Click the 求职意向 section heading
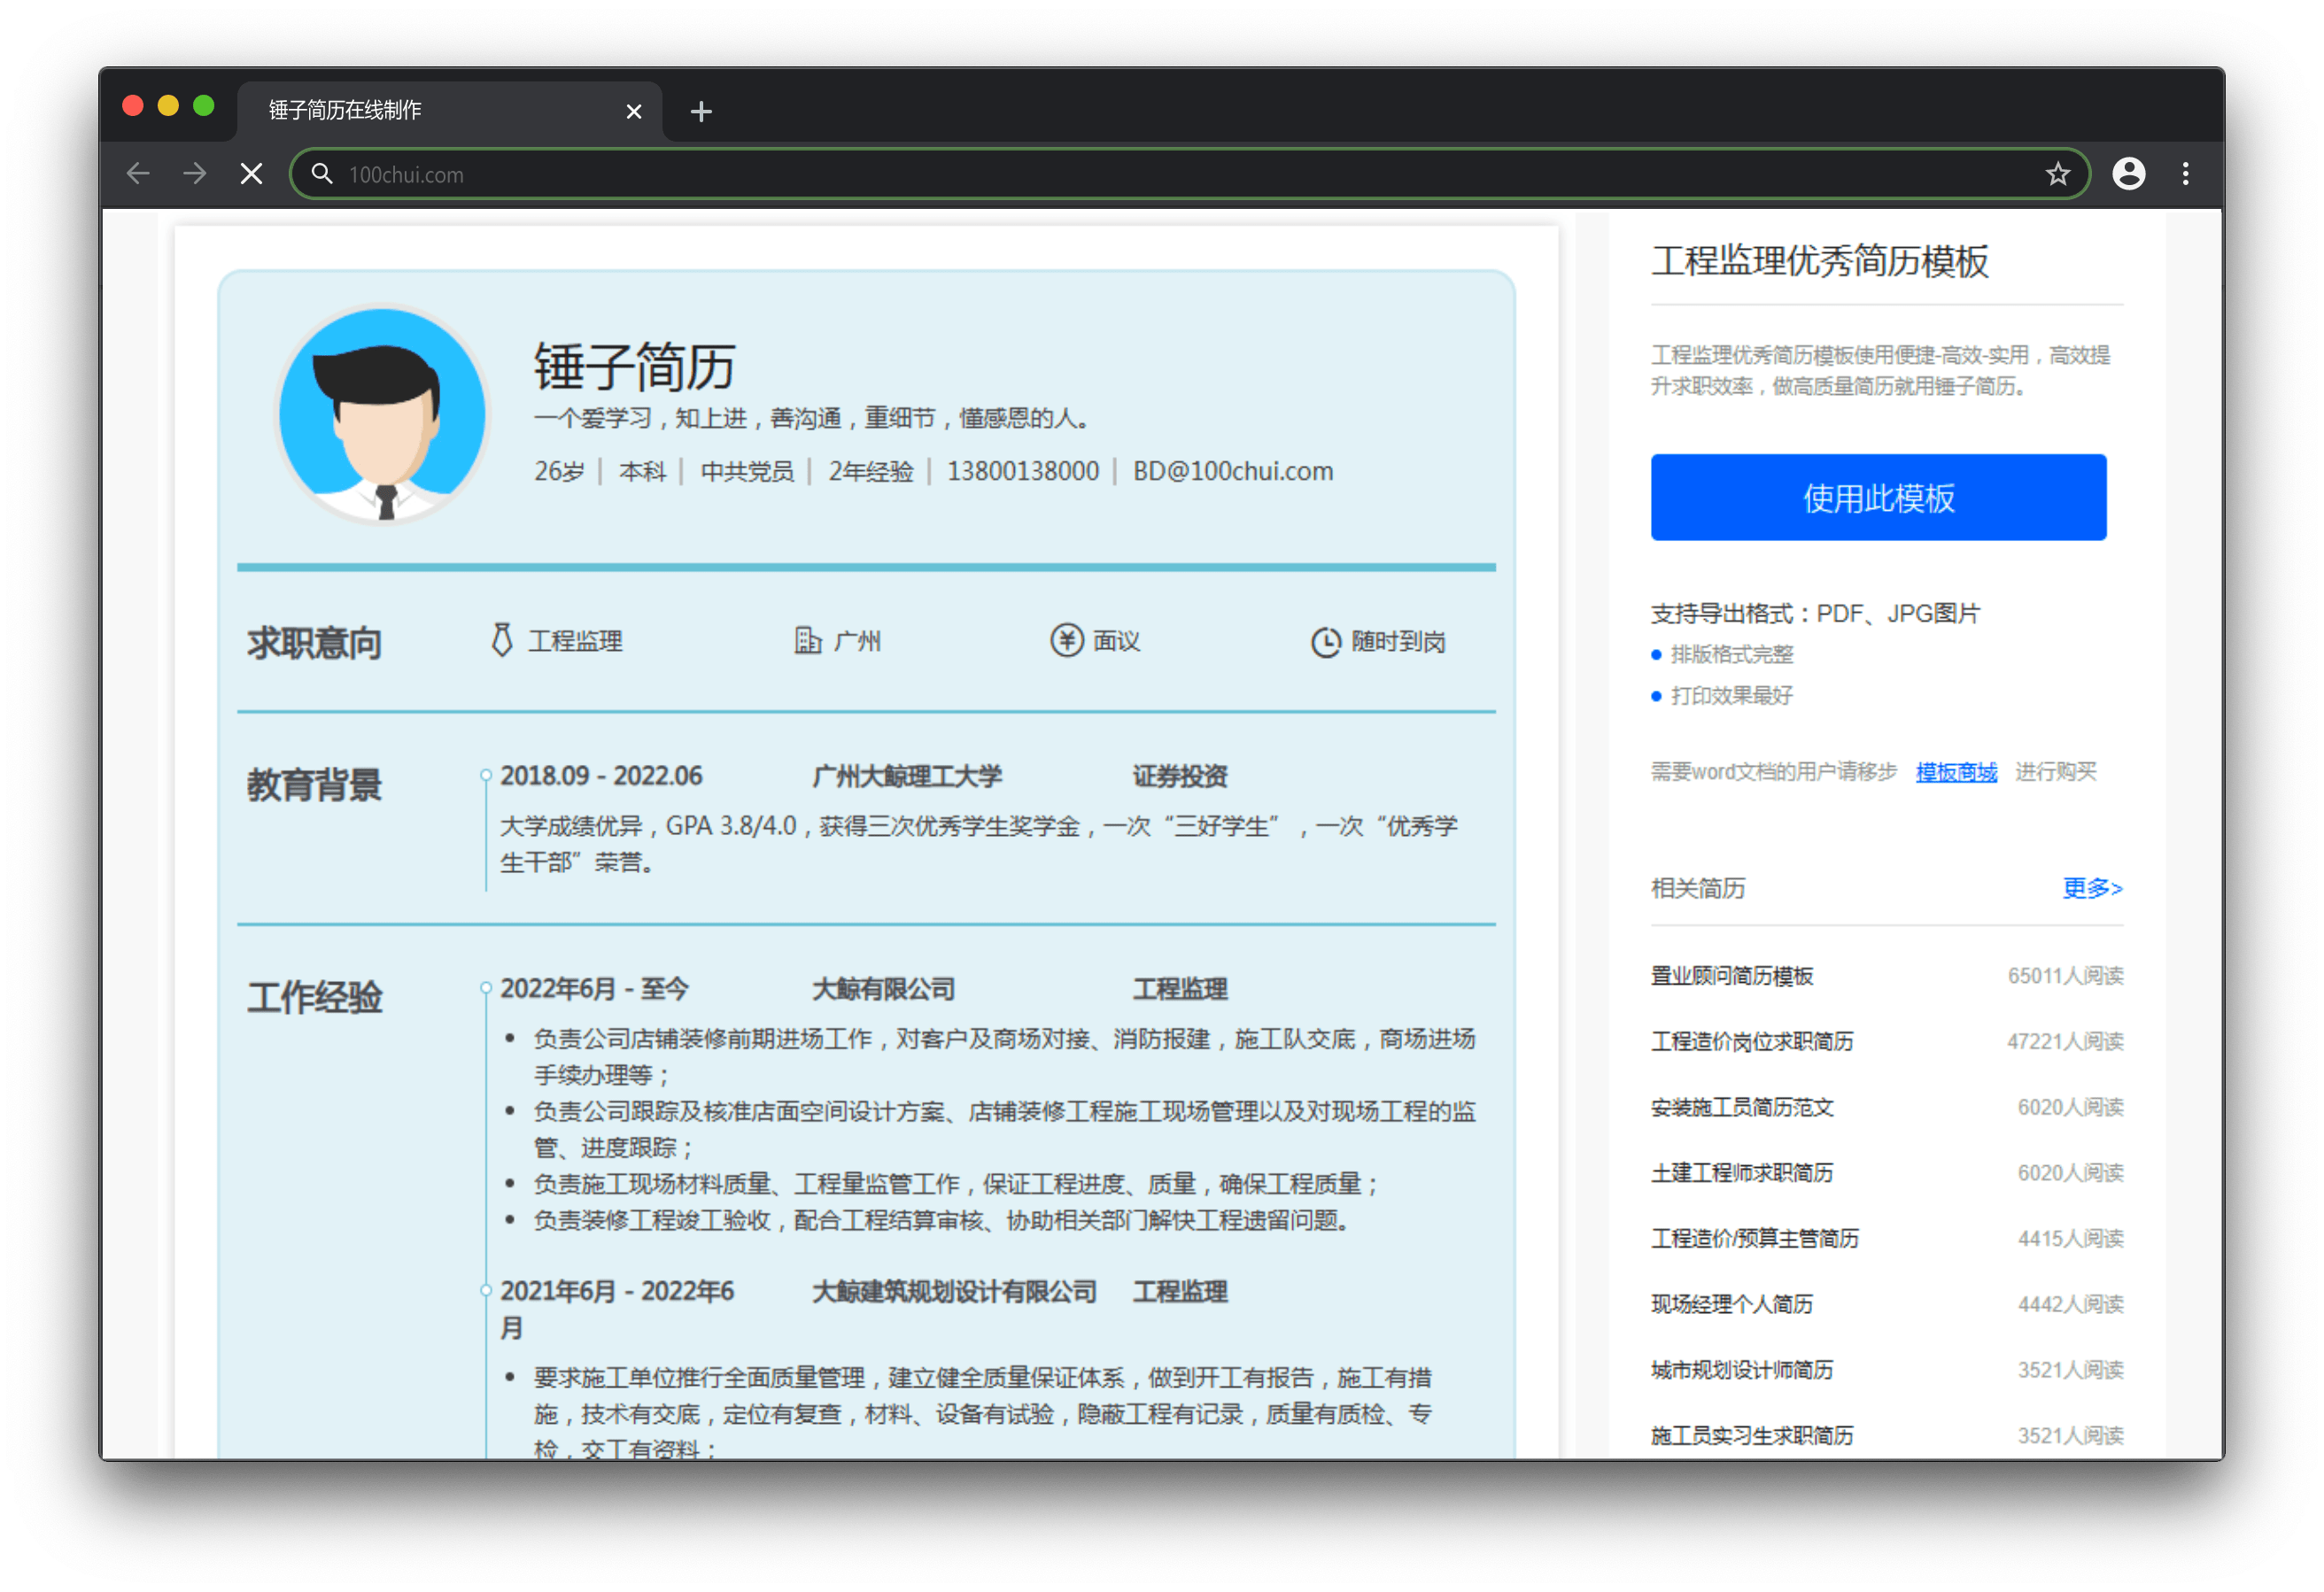The image size is (2324, 1592). click(315, 642)
